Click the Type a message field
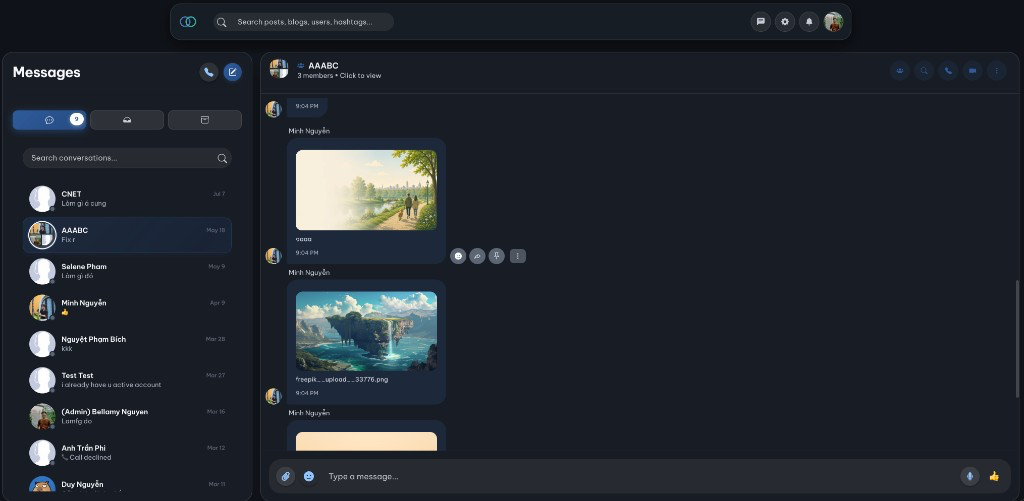The image size is (1024, 501). click(640, 476)
